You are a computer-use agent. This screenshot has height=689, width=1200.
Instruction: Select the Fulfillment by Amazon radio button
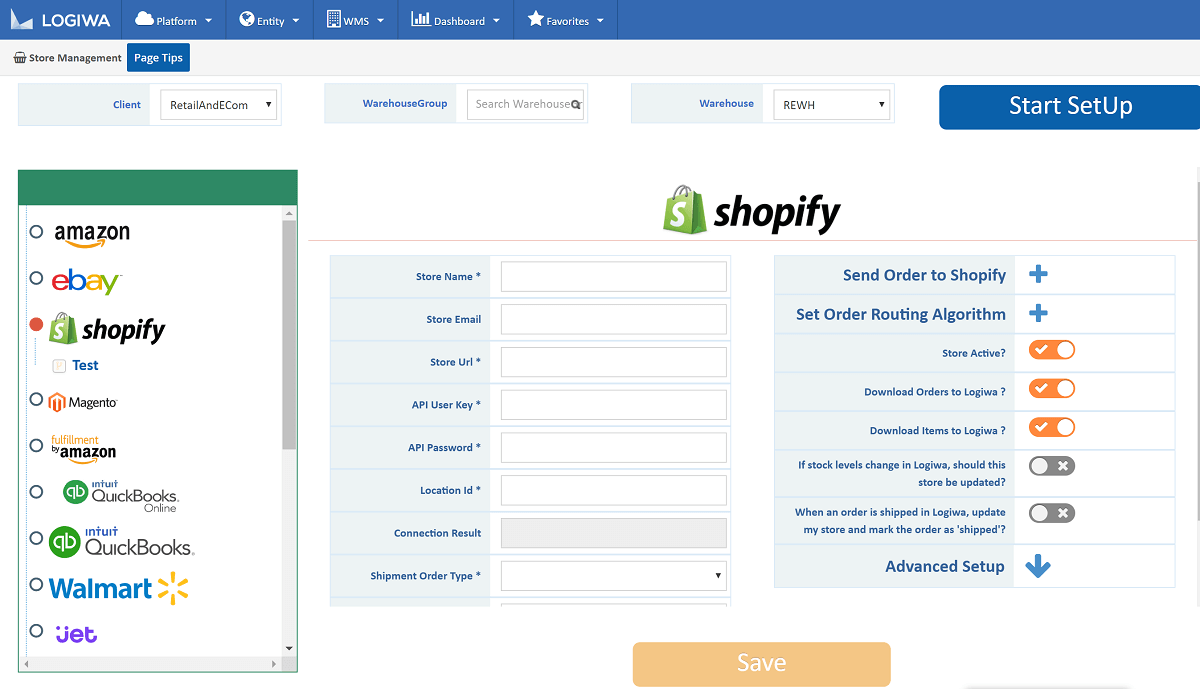coord(36,445)
